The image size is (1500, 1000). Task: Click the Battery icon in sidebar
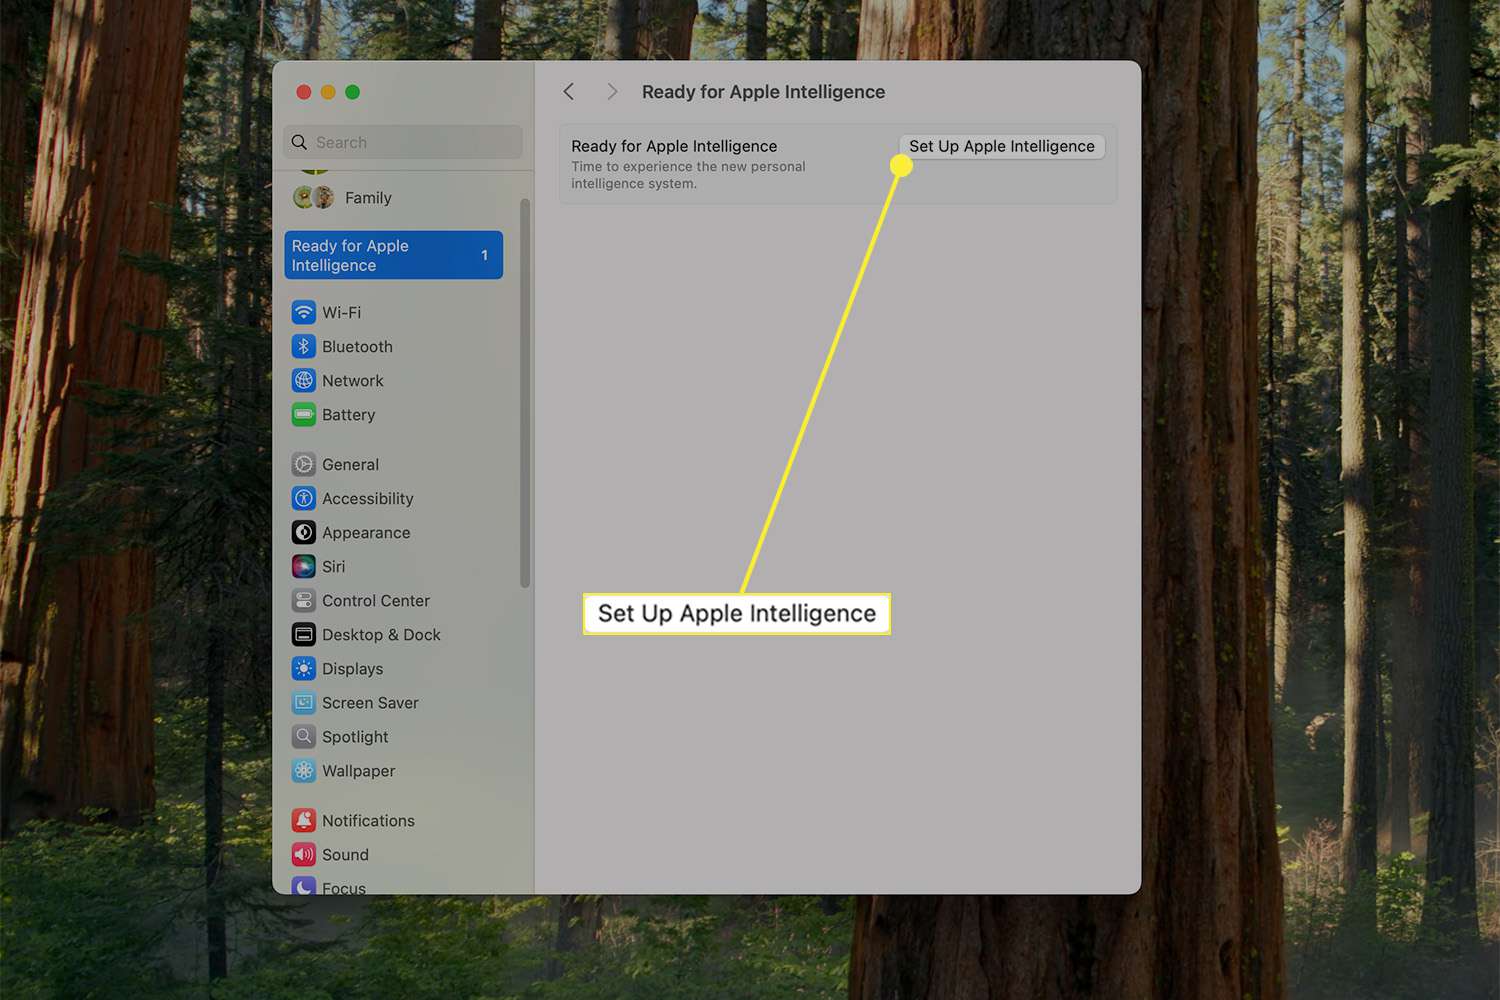point(304,415)
